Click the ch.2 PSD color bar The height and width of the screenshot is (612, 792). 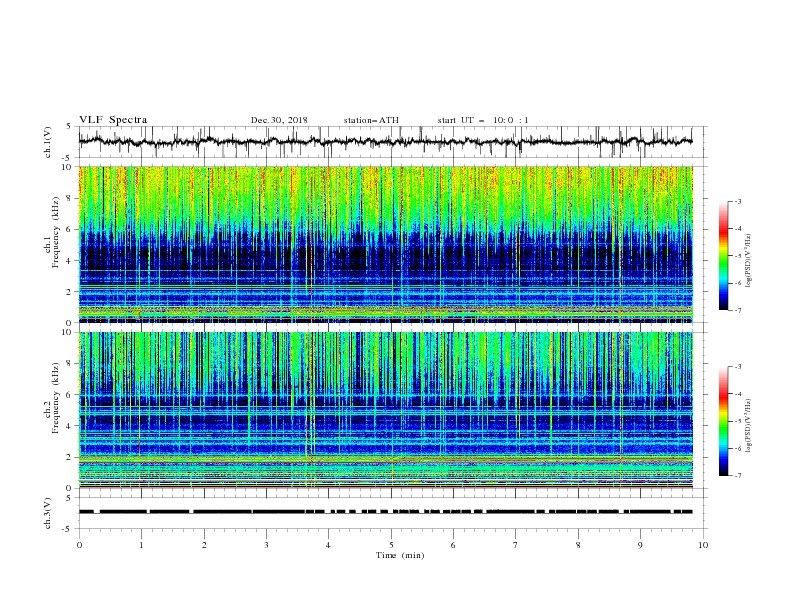pos(723,421)
